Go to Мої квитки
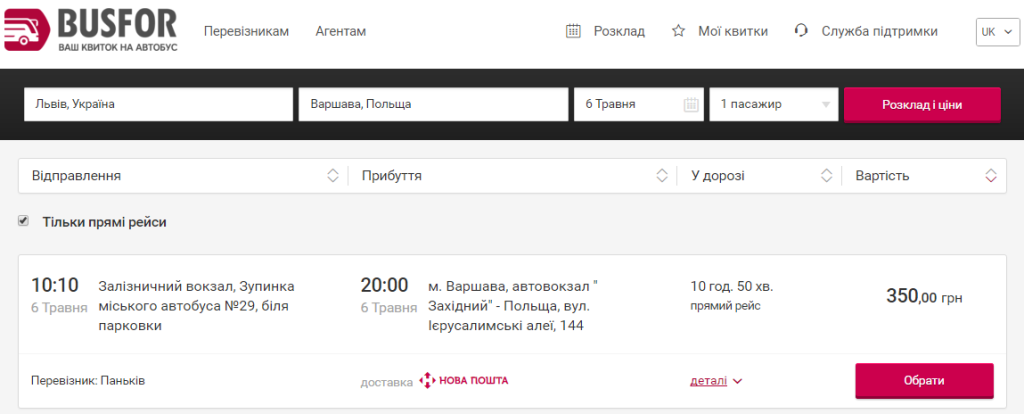 733,31
